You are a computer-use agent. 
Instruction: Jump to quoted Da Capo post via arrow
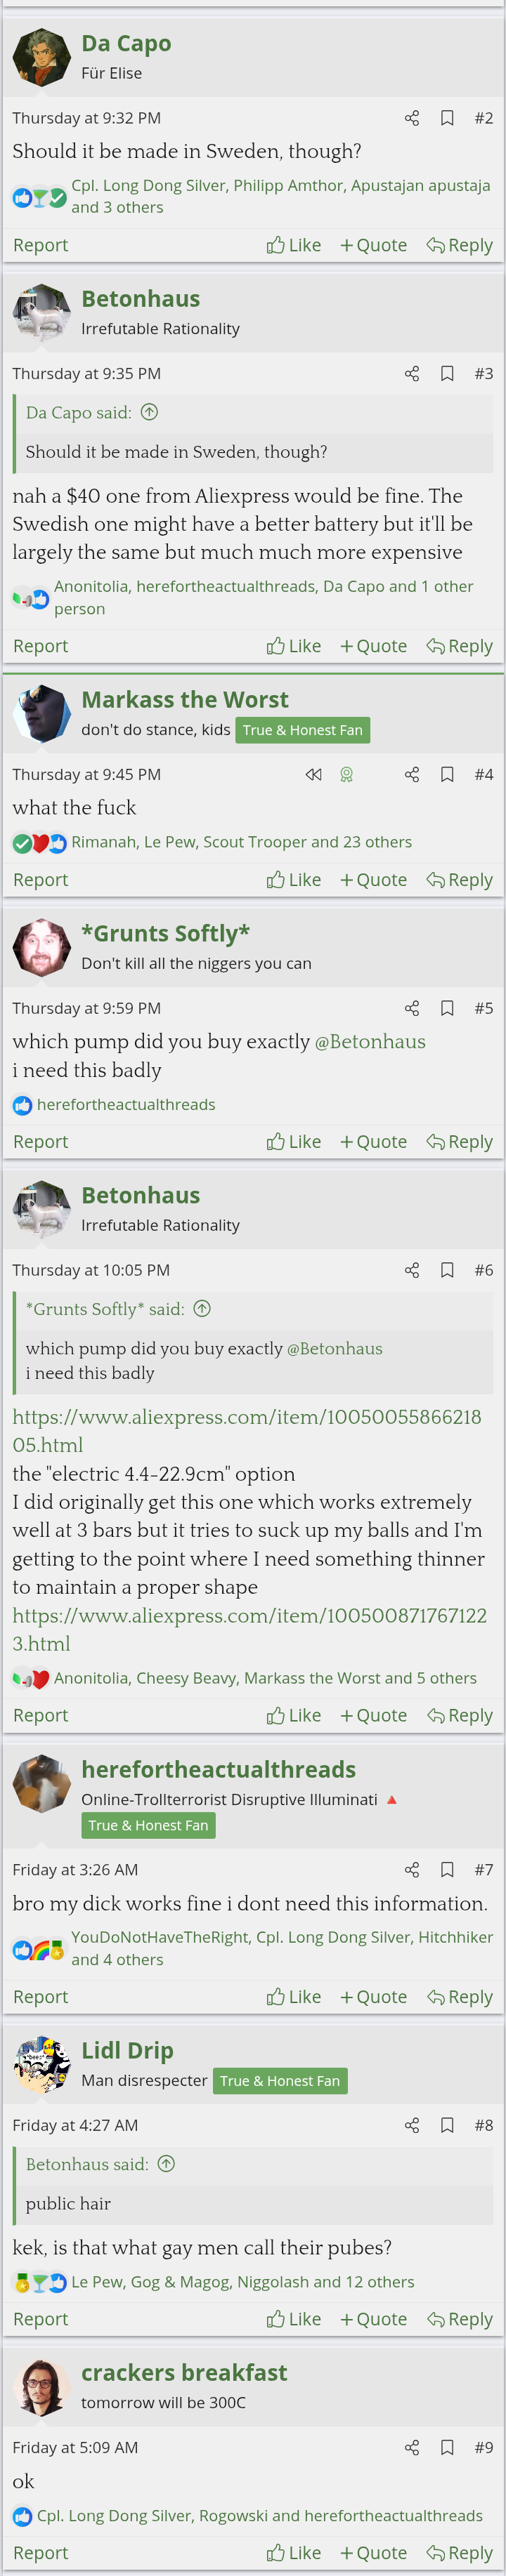point(150,412)
